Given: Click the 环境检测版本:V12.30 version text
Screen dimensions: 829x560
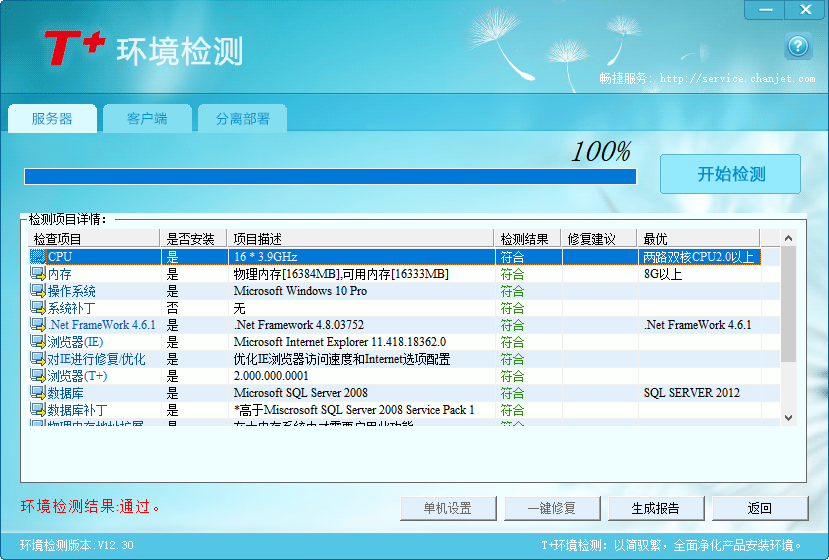Looking at the screenshot, I should (x=77, y=545).
